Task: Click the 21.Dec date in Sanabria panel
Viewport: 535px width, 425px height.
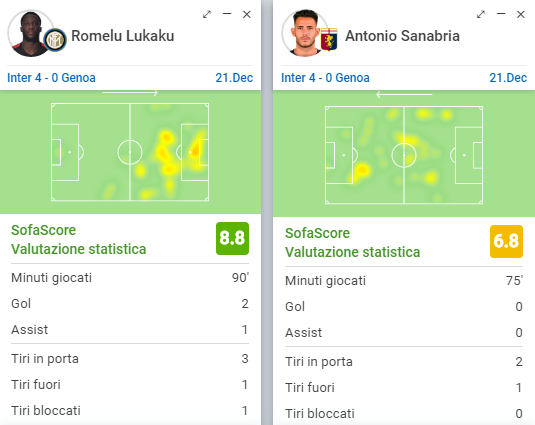Action: click(x=508, y=78)
